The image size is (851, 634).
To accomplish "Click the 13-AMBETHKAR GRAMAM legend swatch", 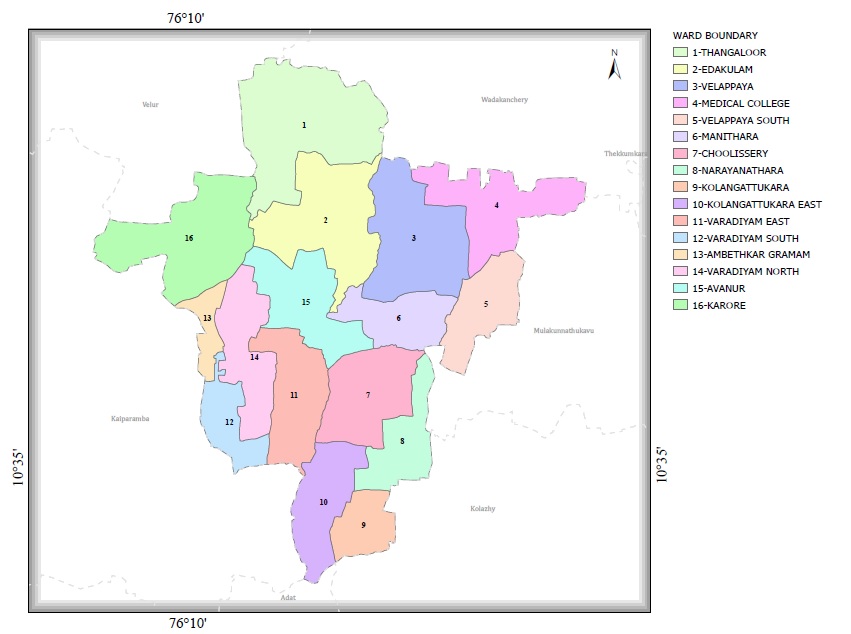I will click(x=680, y=254).
